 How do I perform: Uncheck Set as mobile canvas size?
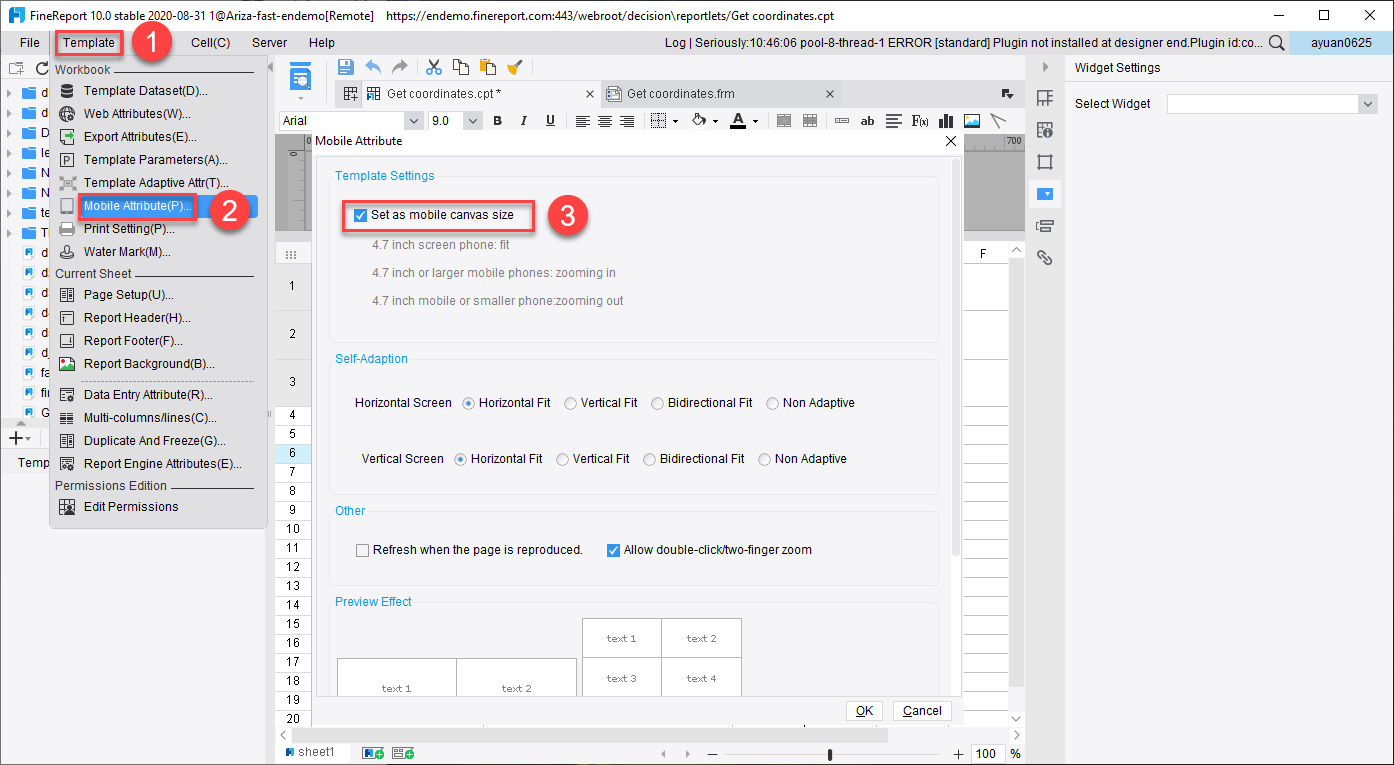(x=361, y=215)
